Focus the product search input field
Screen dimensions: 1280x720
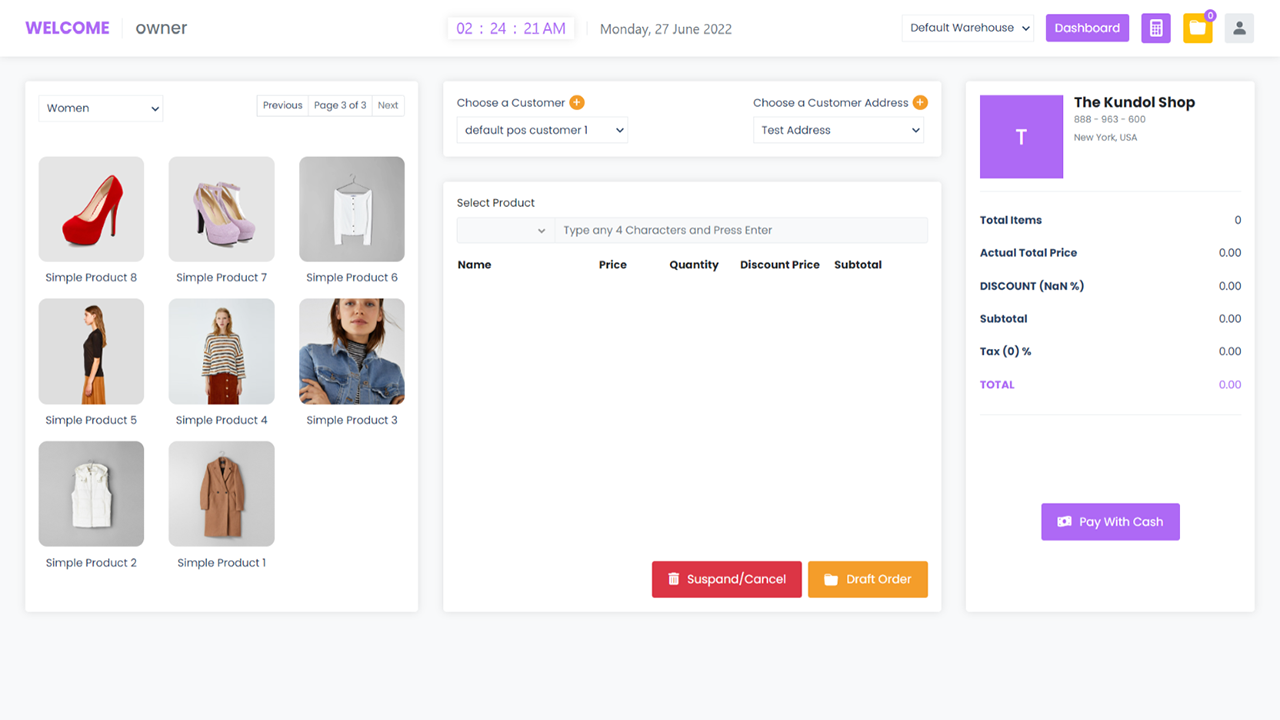click(741, 230)
